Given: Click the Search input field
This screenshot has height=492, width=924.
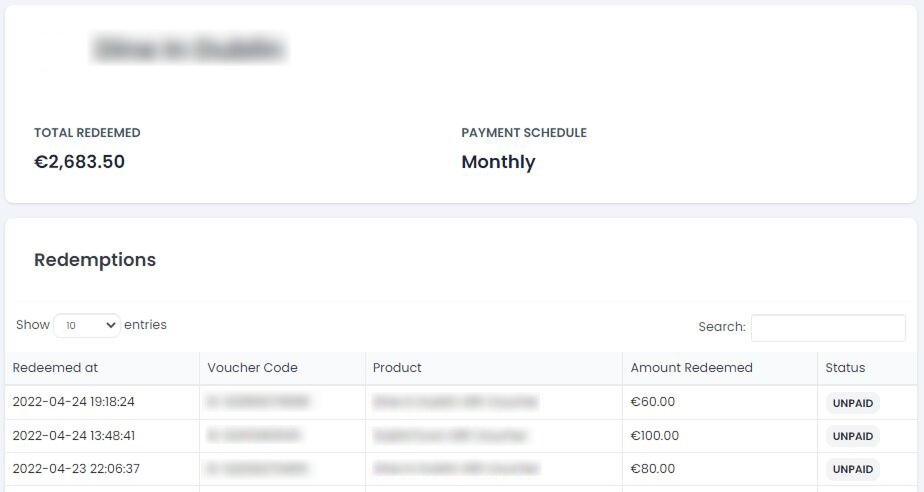Looking at the screenshot, I should pos(828,327).
